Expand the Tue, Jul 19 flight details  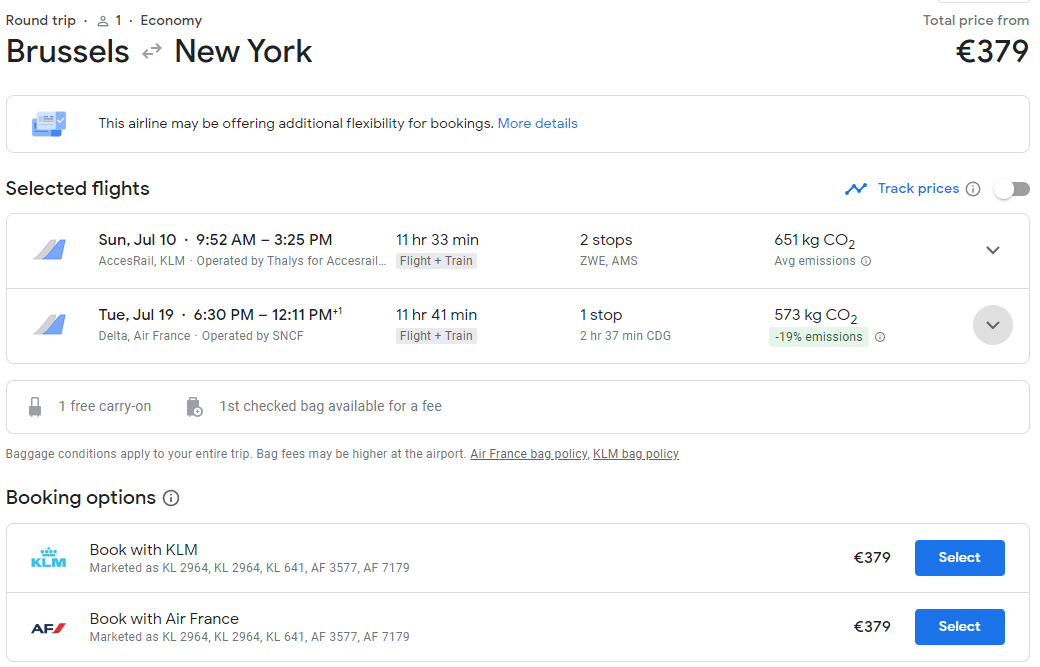click(992, 325)
